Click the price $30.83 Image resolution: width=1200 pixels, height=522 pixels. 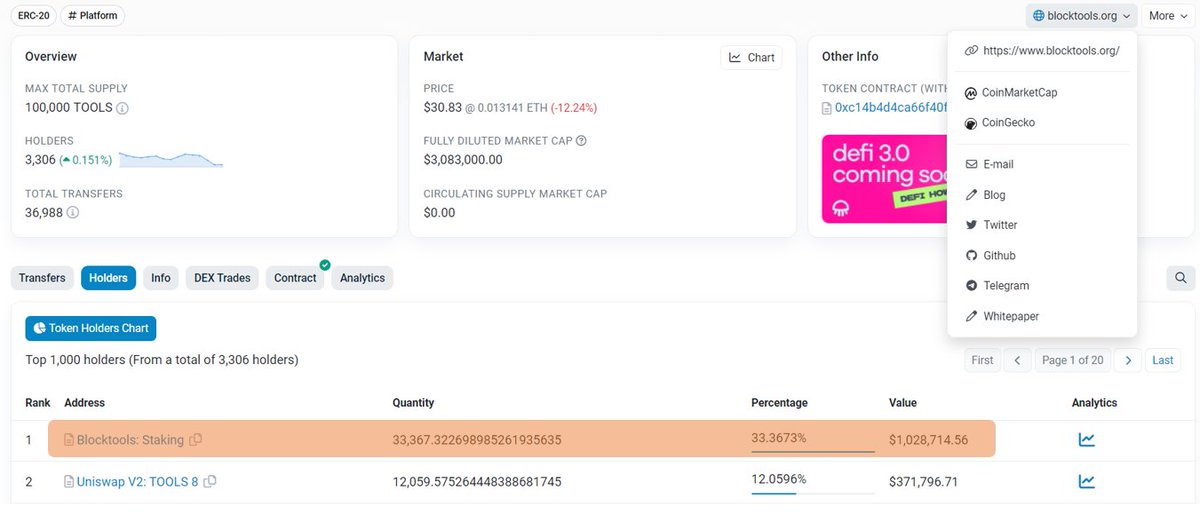(442, 107)
